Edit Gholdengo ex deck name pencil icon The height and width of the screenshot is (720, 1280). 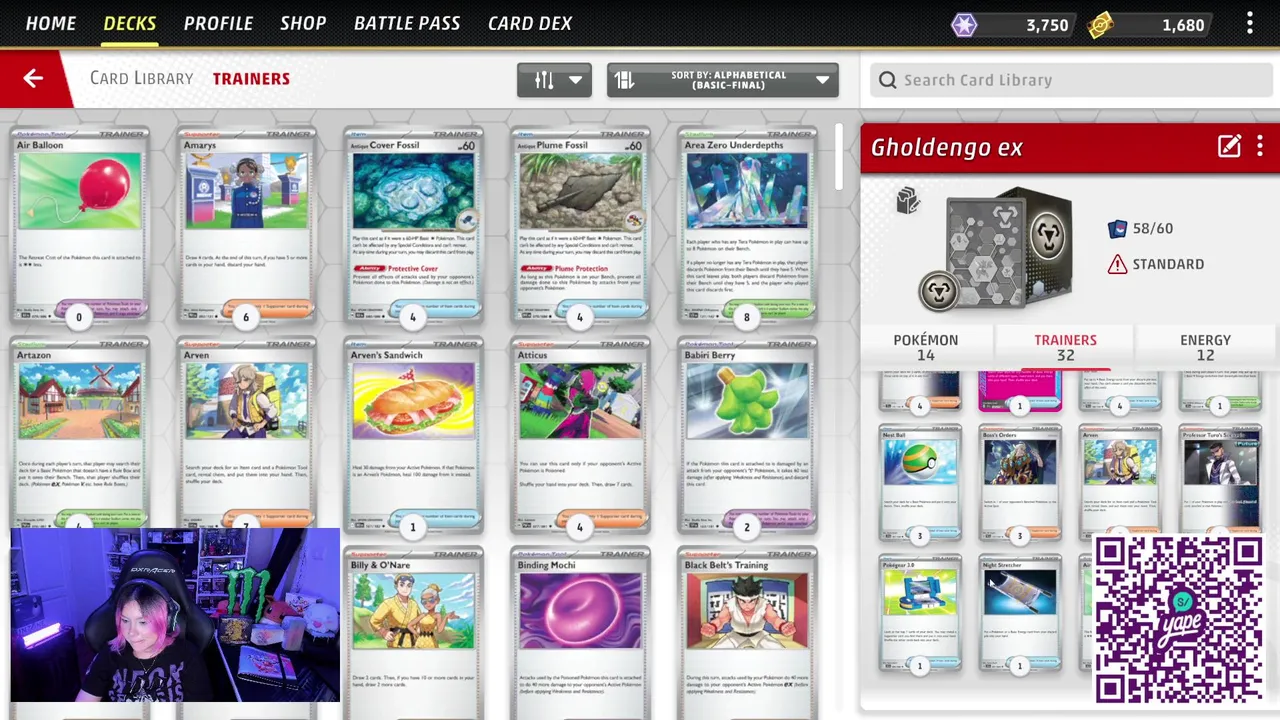[x=1229, y=147]
